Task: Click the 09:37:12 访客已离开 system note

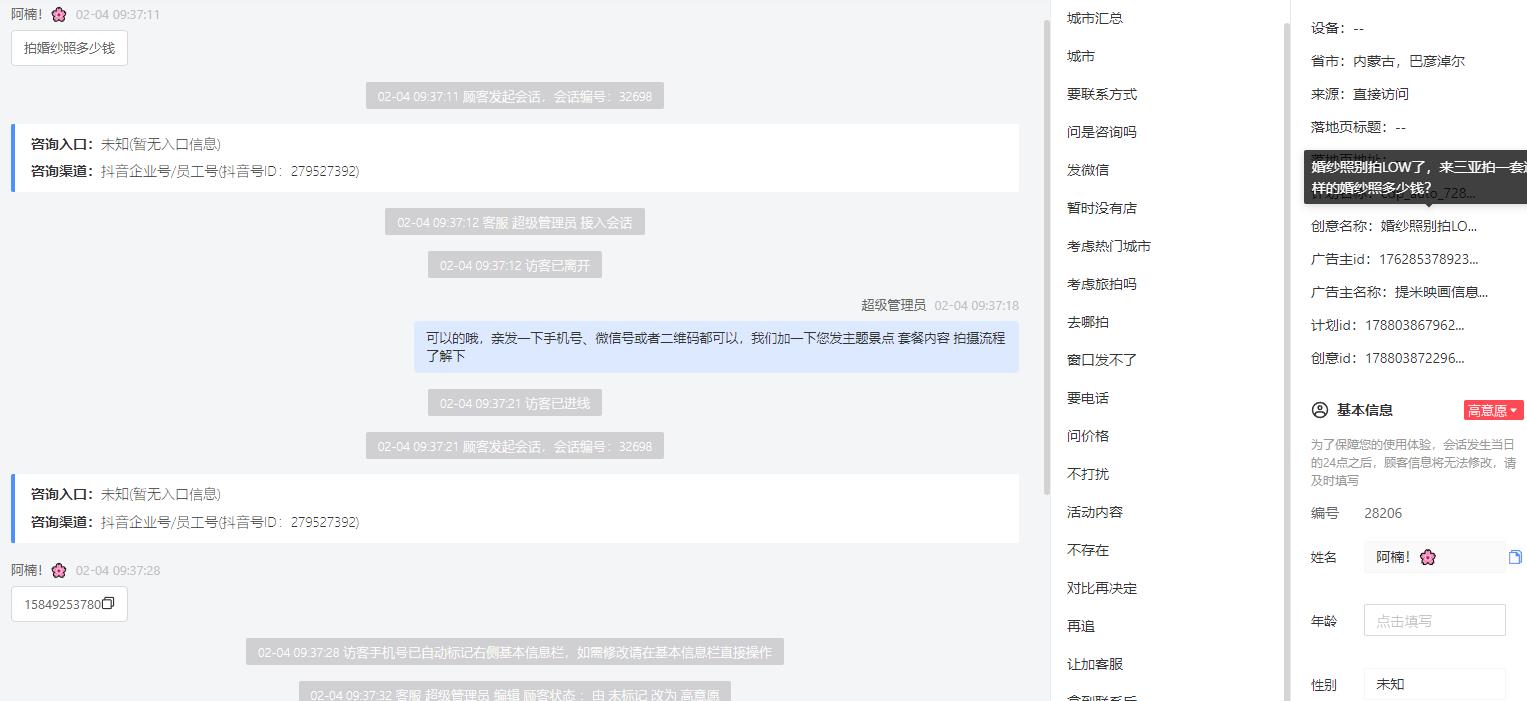Action: tap(515, 265)
